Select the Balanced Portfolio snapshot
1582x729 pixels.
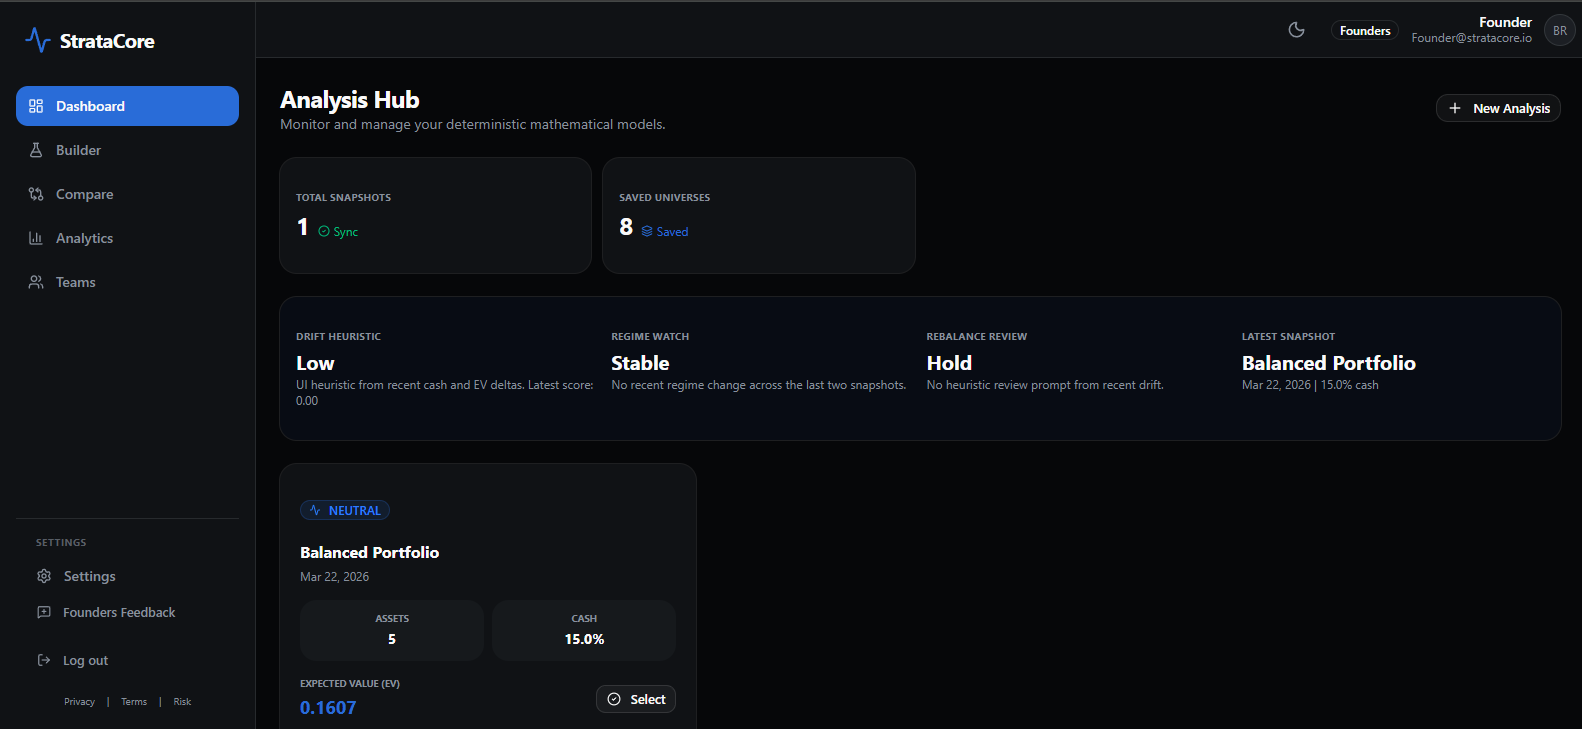636,699
